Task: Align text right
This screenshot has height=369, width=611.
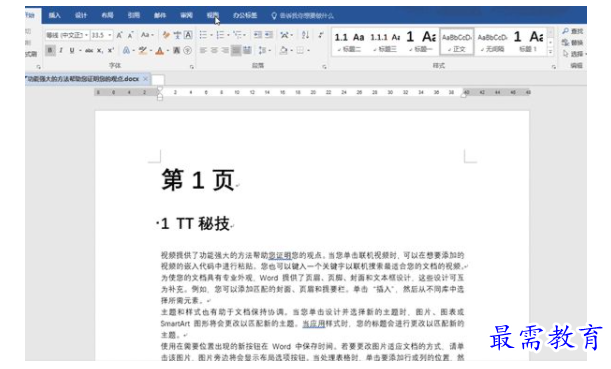Action: 225,50
